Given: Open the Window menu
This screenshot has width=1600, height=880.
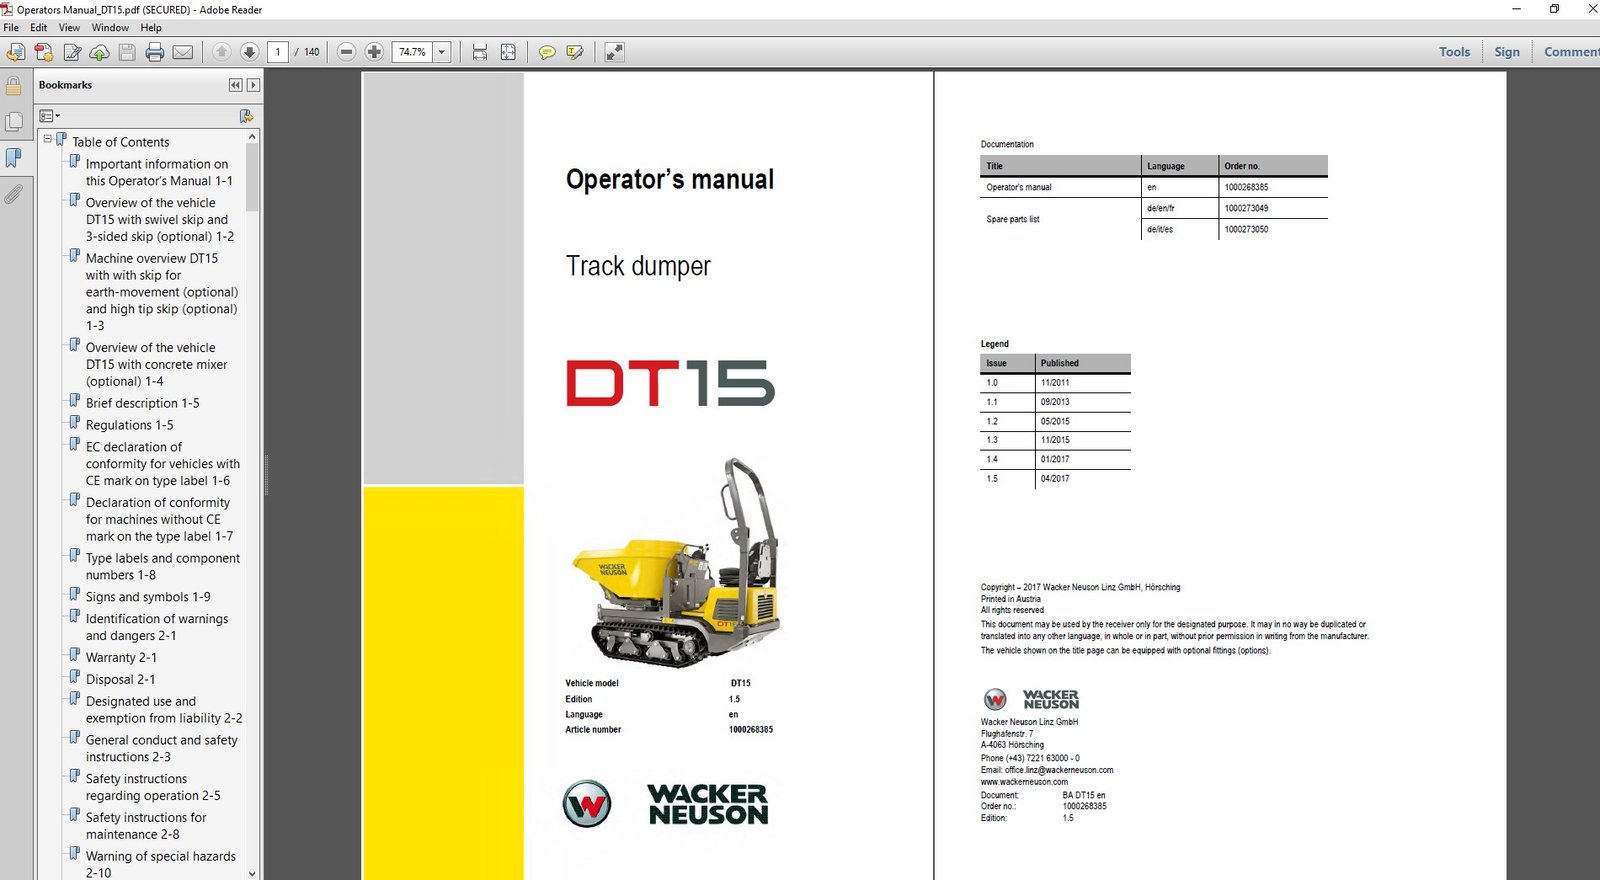Looking at the screenshot, I should point(110,27).
